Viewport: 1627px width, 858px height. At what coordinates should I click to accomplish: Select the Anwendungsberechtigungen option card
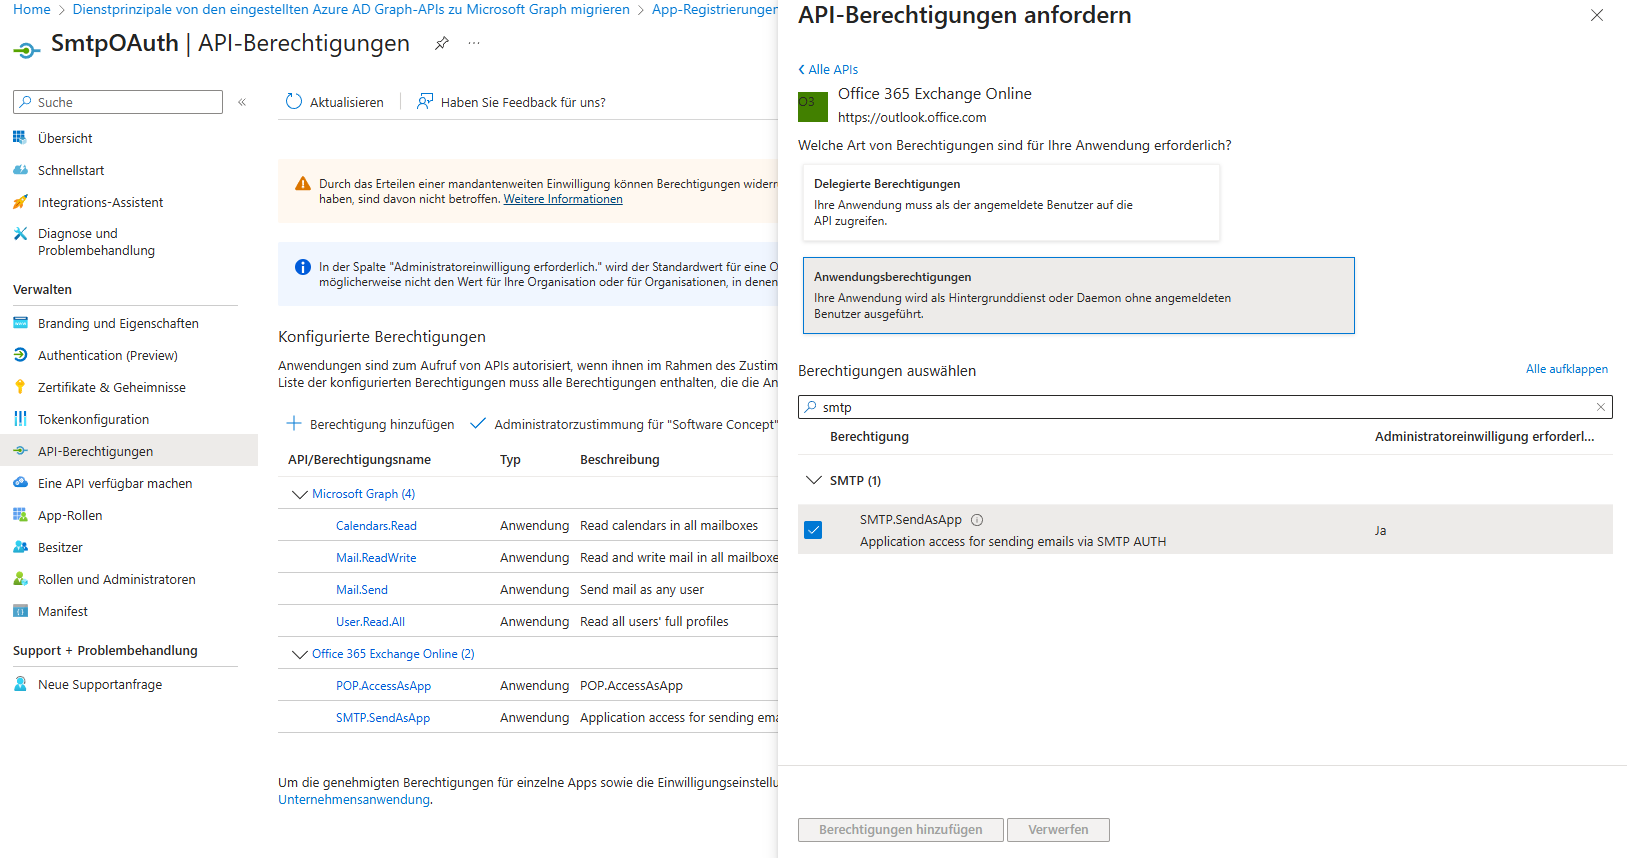tap(1078, 295)
